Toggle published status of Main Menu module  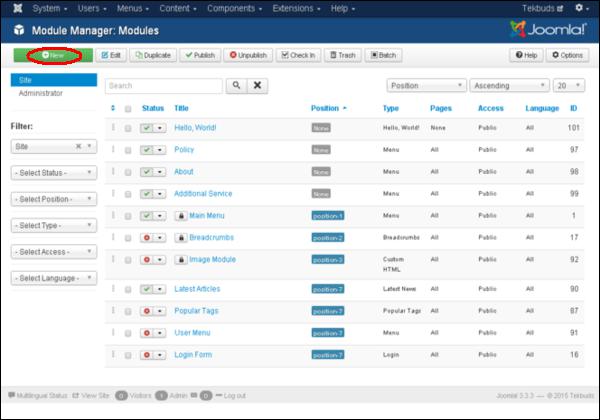(x=147, y=216)
